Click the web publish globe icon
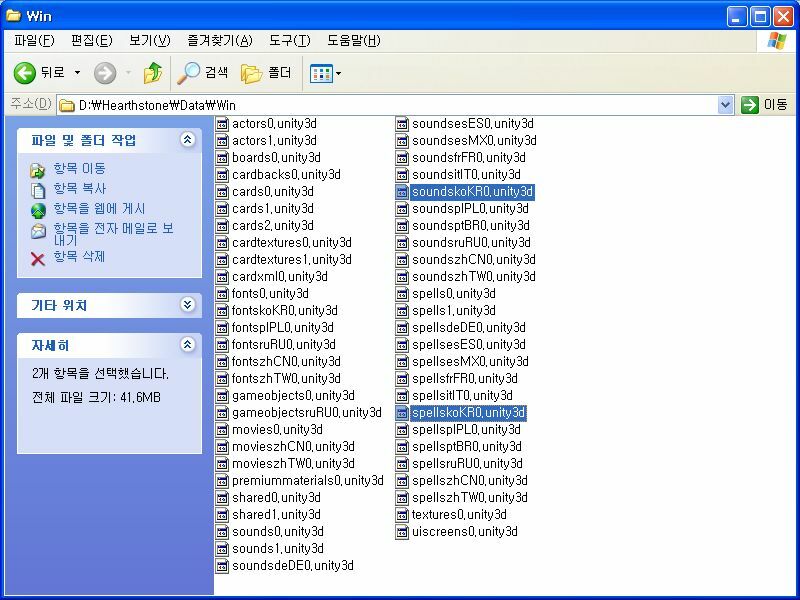The height and width of the screenshot is (600, 800). tap(38, 210)
